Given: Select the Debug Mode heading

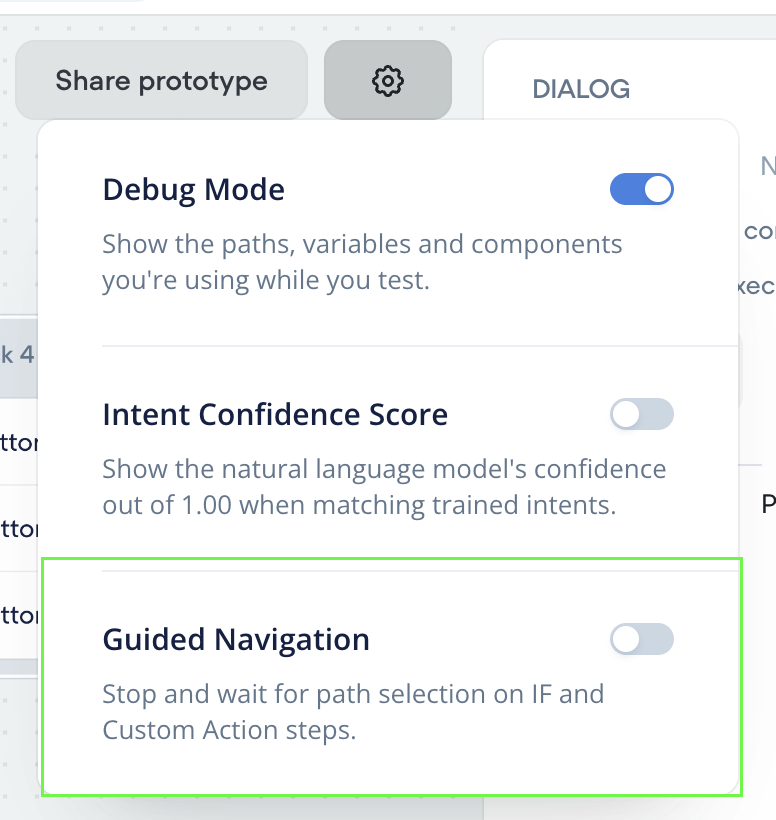Looking at the screenshot, I should 193,190.
